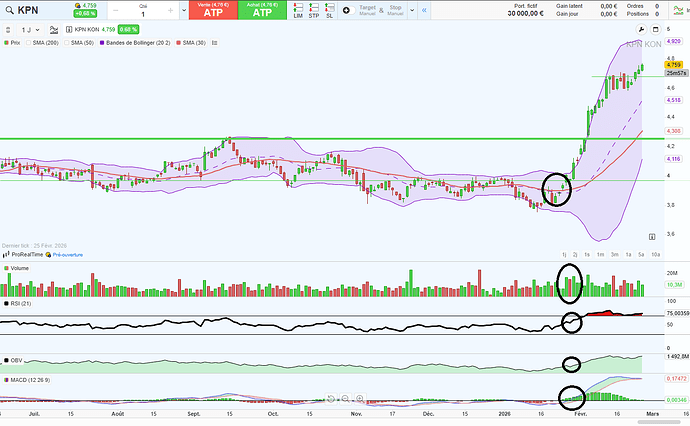
Task: Click the quantity input field
Action: tap(142, 15)
